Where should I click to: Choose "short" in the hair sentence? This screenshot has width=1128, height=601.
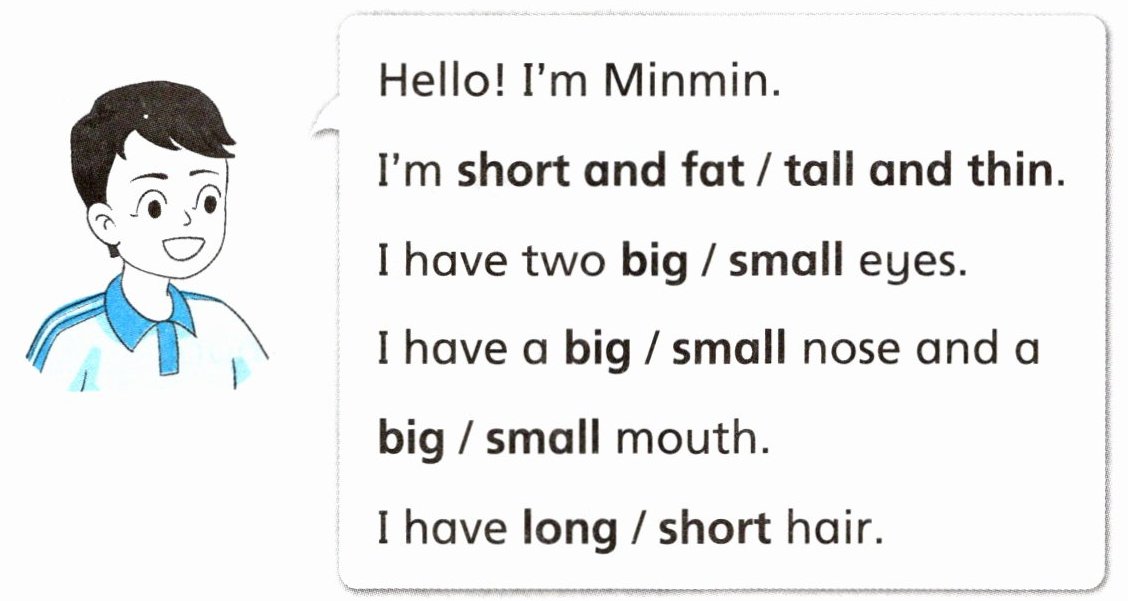714,527
